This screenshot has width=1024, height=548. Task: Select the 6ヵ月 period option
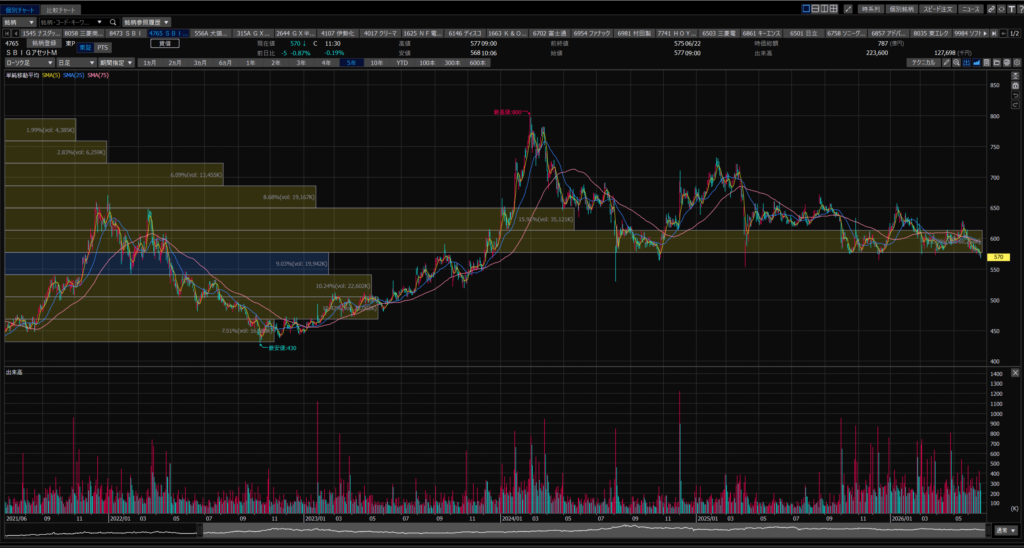[226, 63]
